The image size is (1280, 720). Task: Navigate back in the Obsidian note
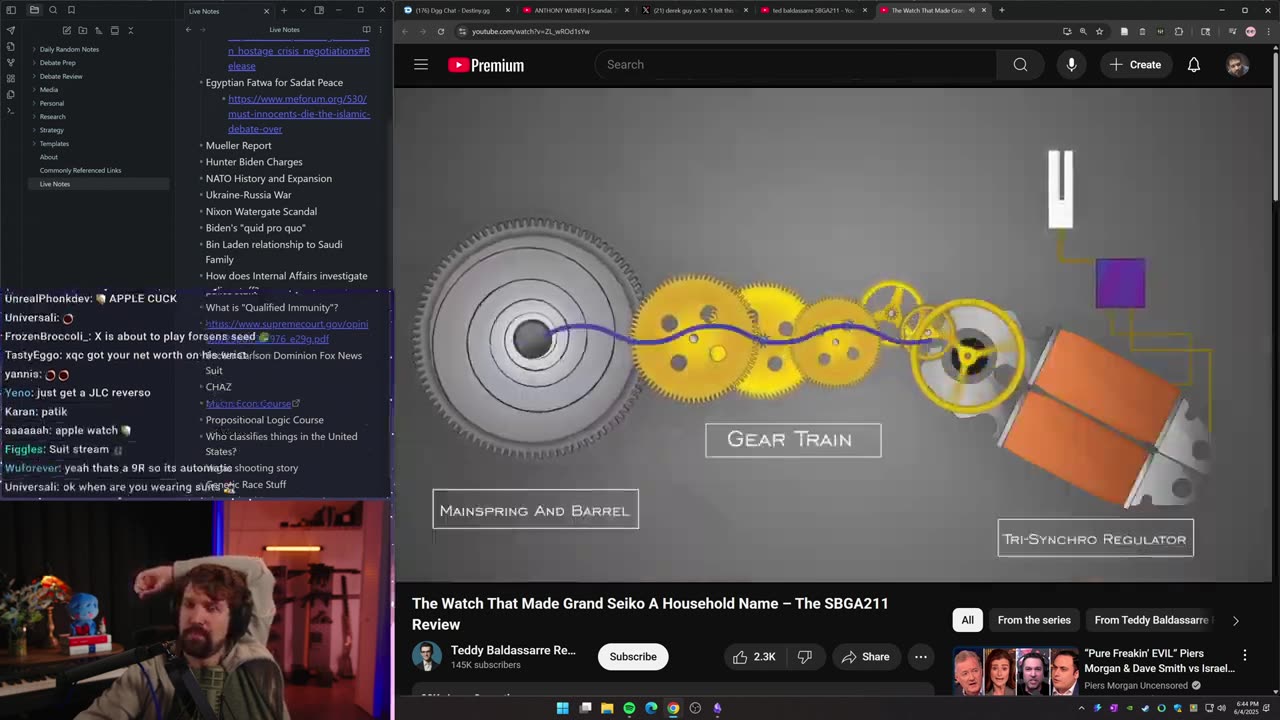point(188,30)
